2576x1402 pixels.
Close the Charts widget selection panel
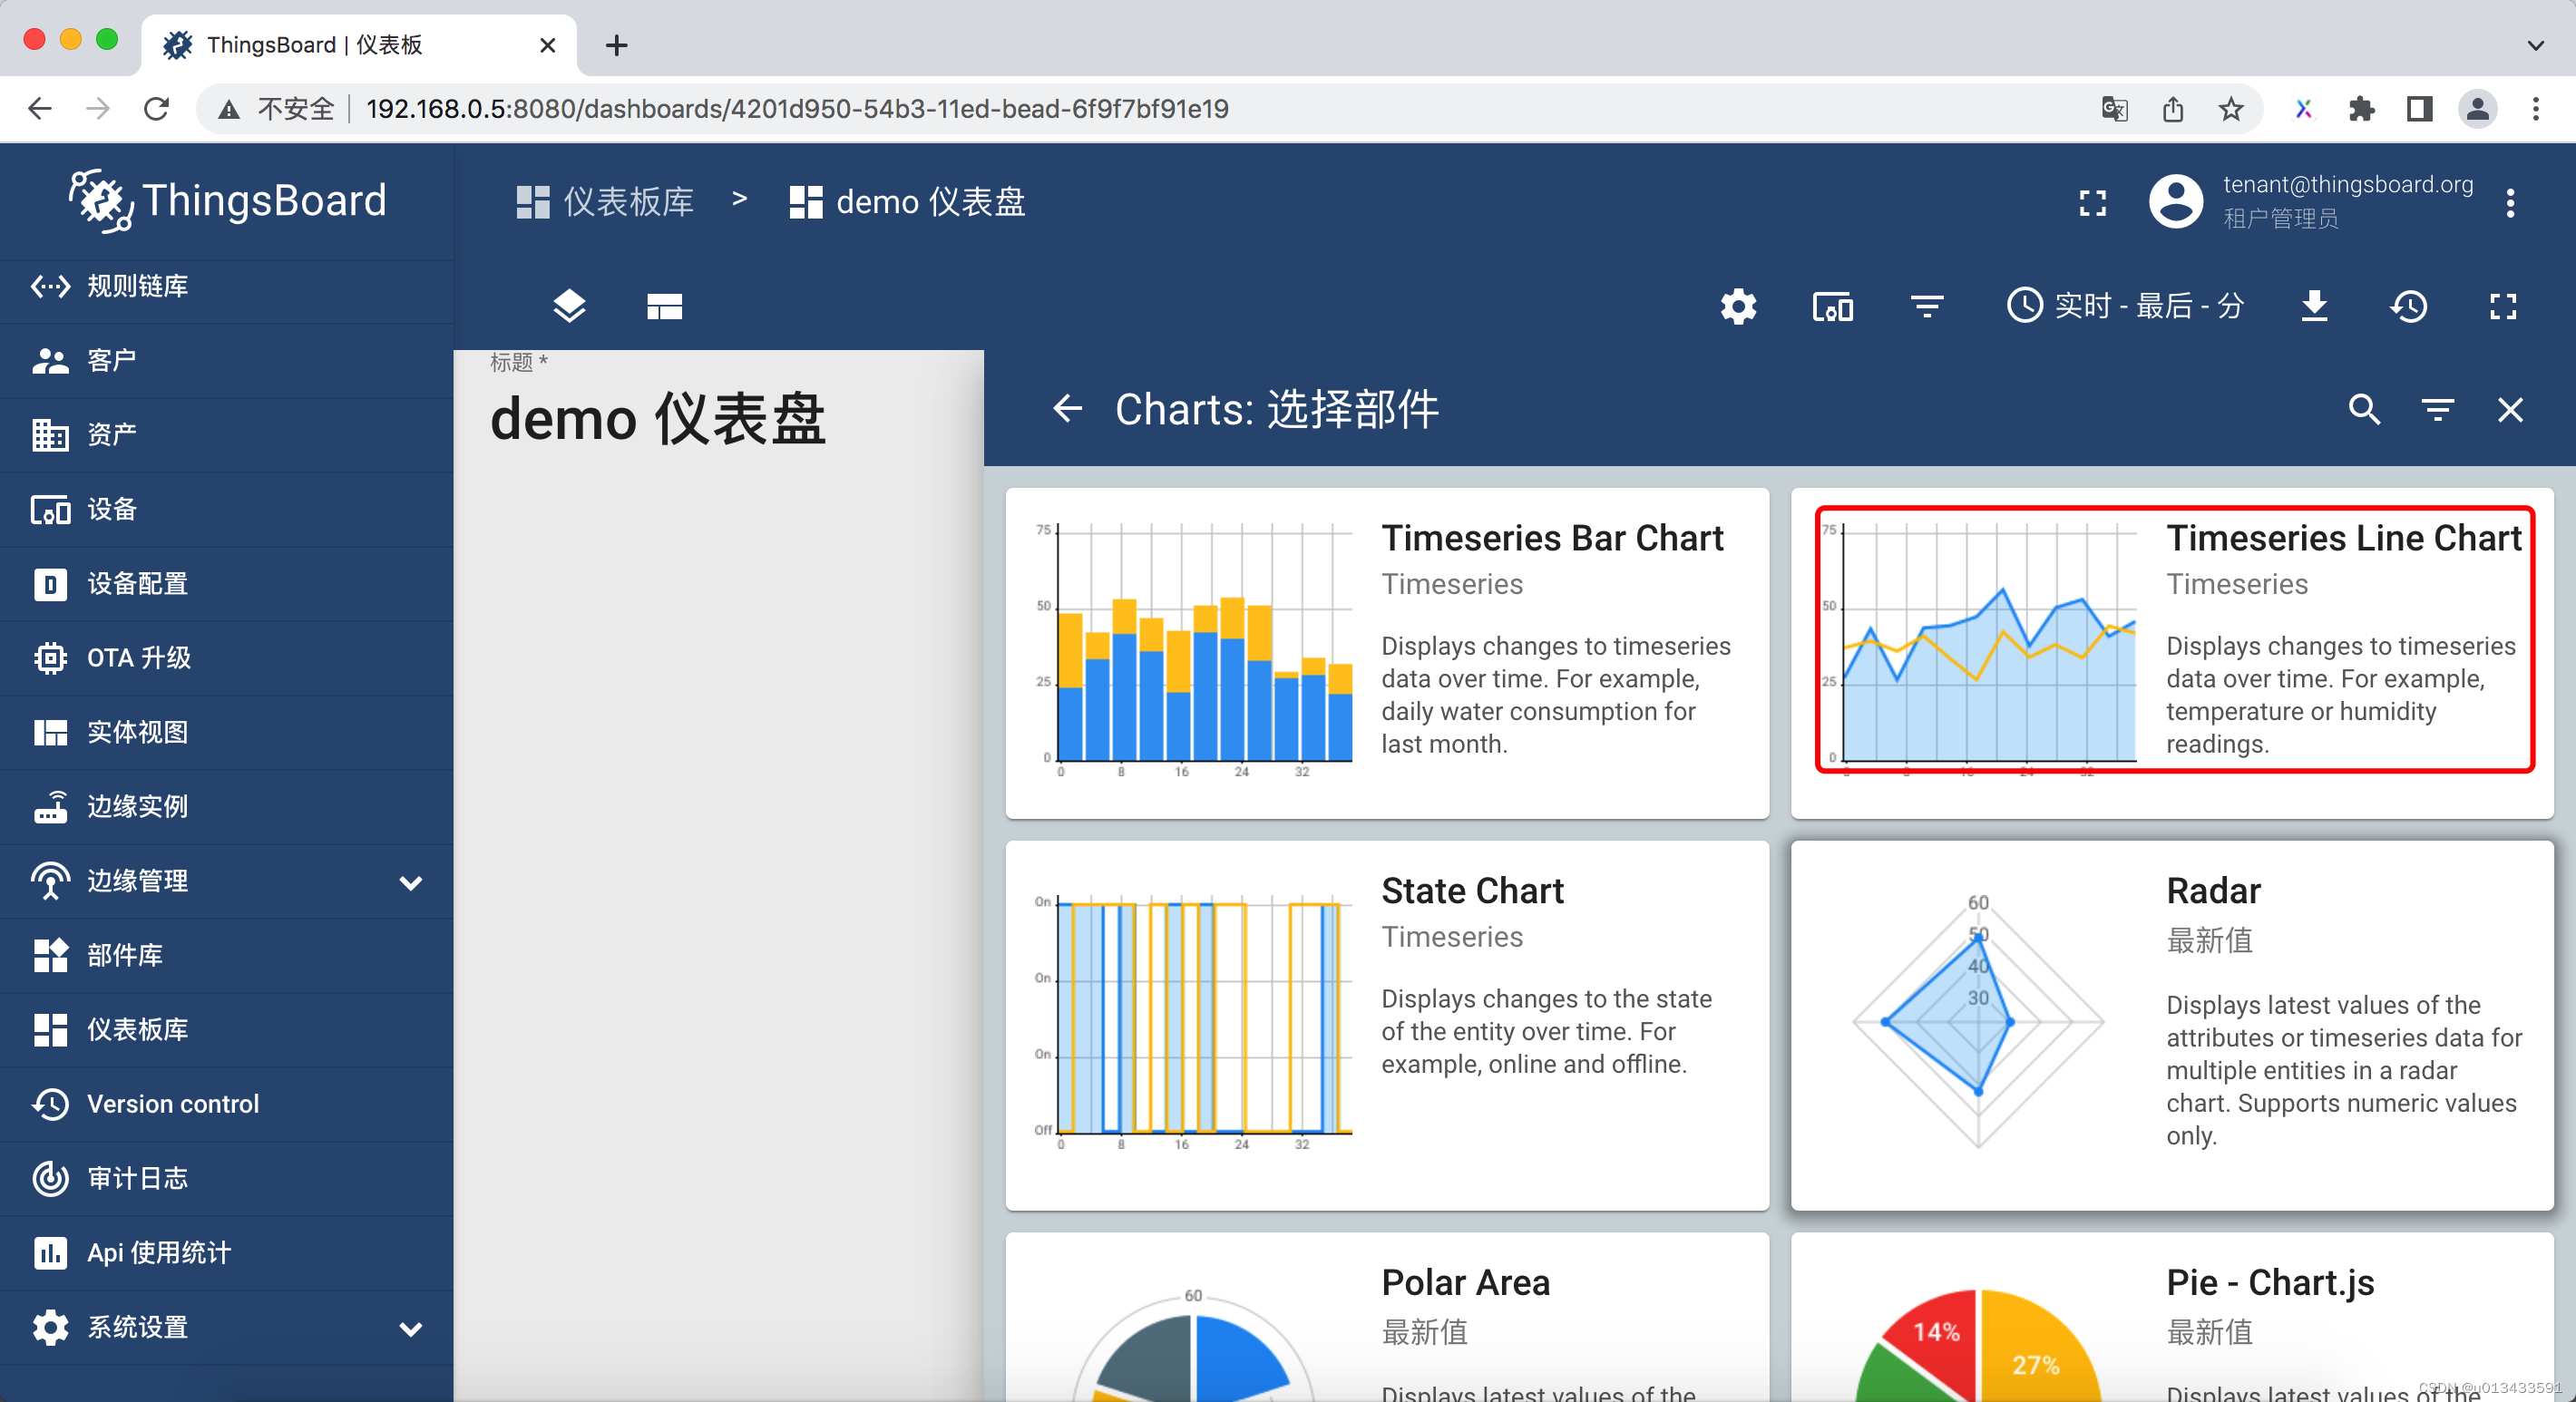coord(2510,410)
